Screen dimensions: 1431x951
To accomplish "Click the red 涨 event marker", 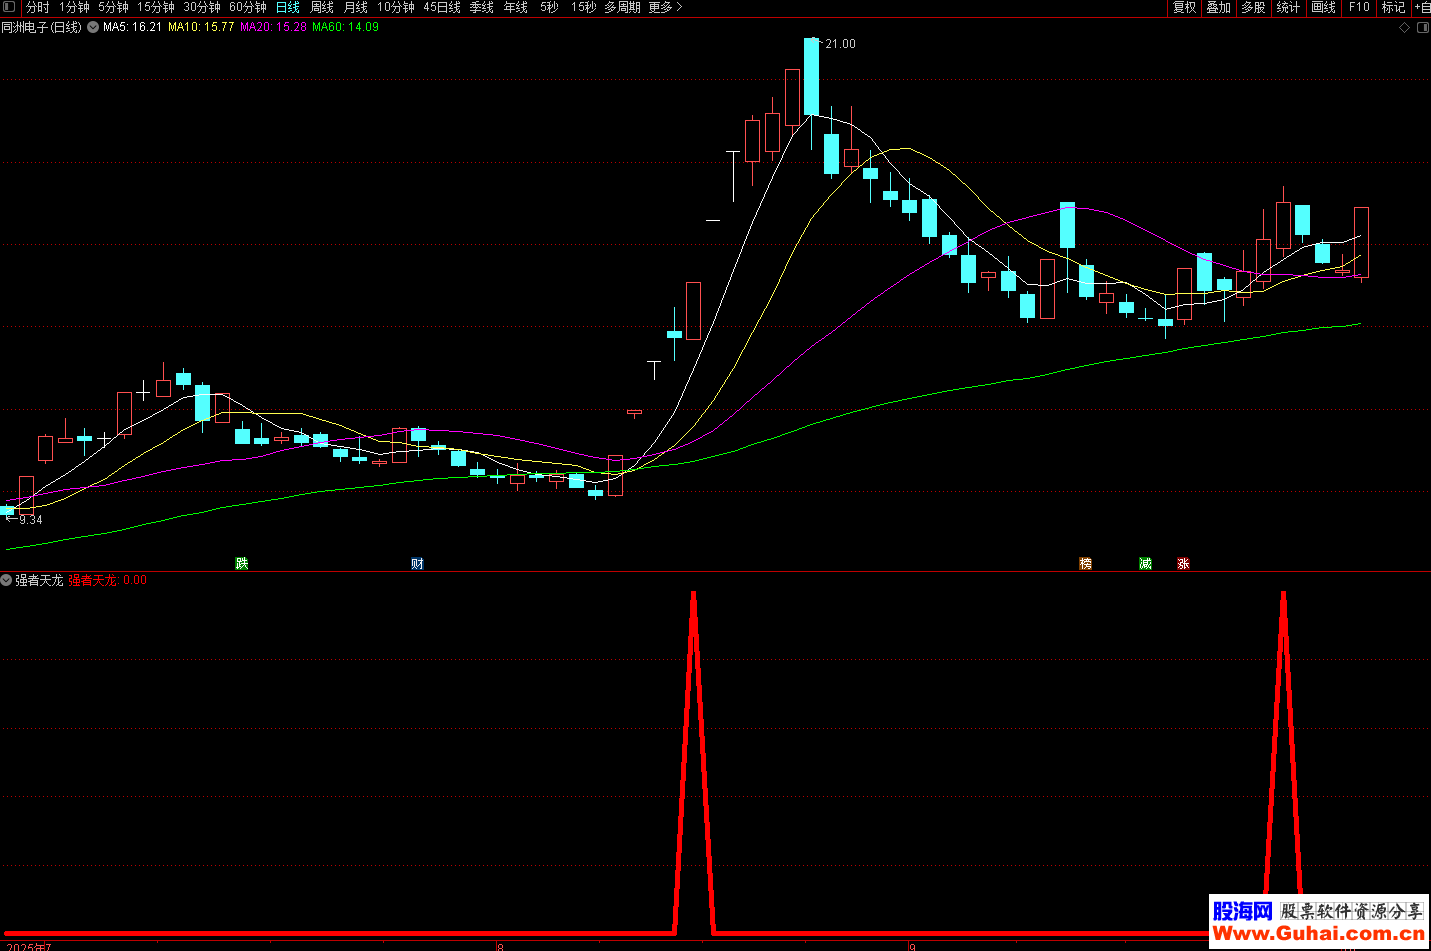I will 1183,564.
